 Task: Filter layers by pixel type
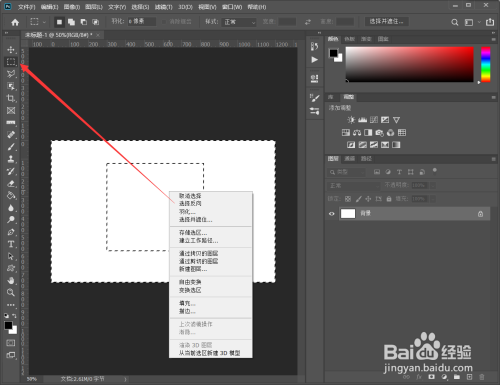click(377, 172)
